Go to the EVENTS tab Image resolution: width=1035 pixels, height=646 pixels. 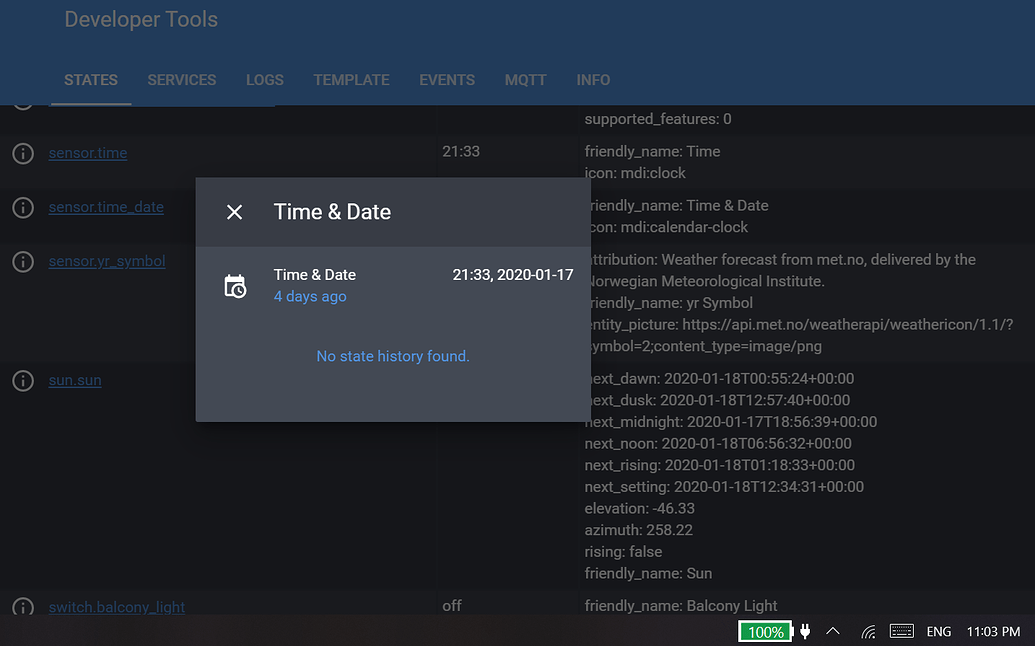(447, 80)
